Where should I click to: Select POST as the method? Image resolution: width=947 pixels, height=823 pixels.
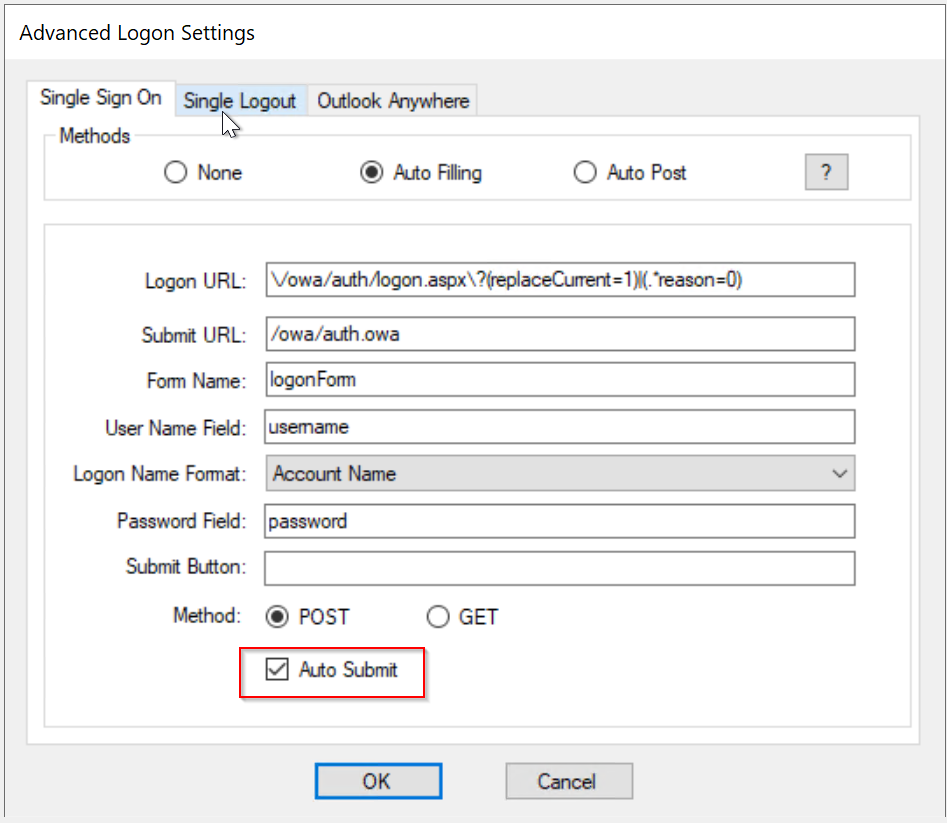[278, 617]
